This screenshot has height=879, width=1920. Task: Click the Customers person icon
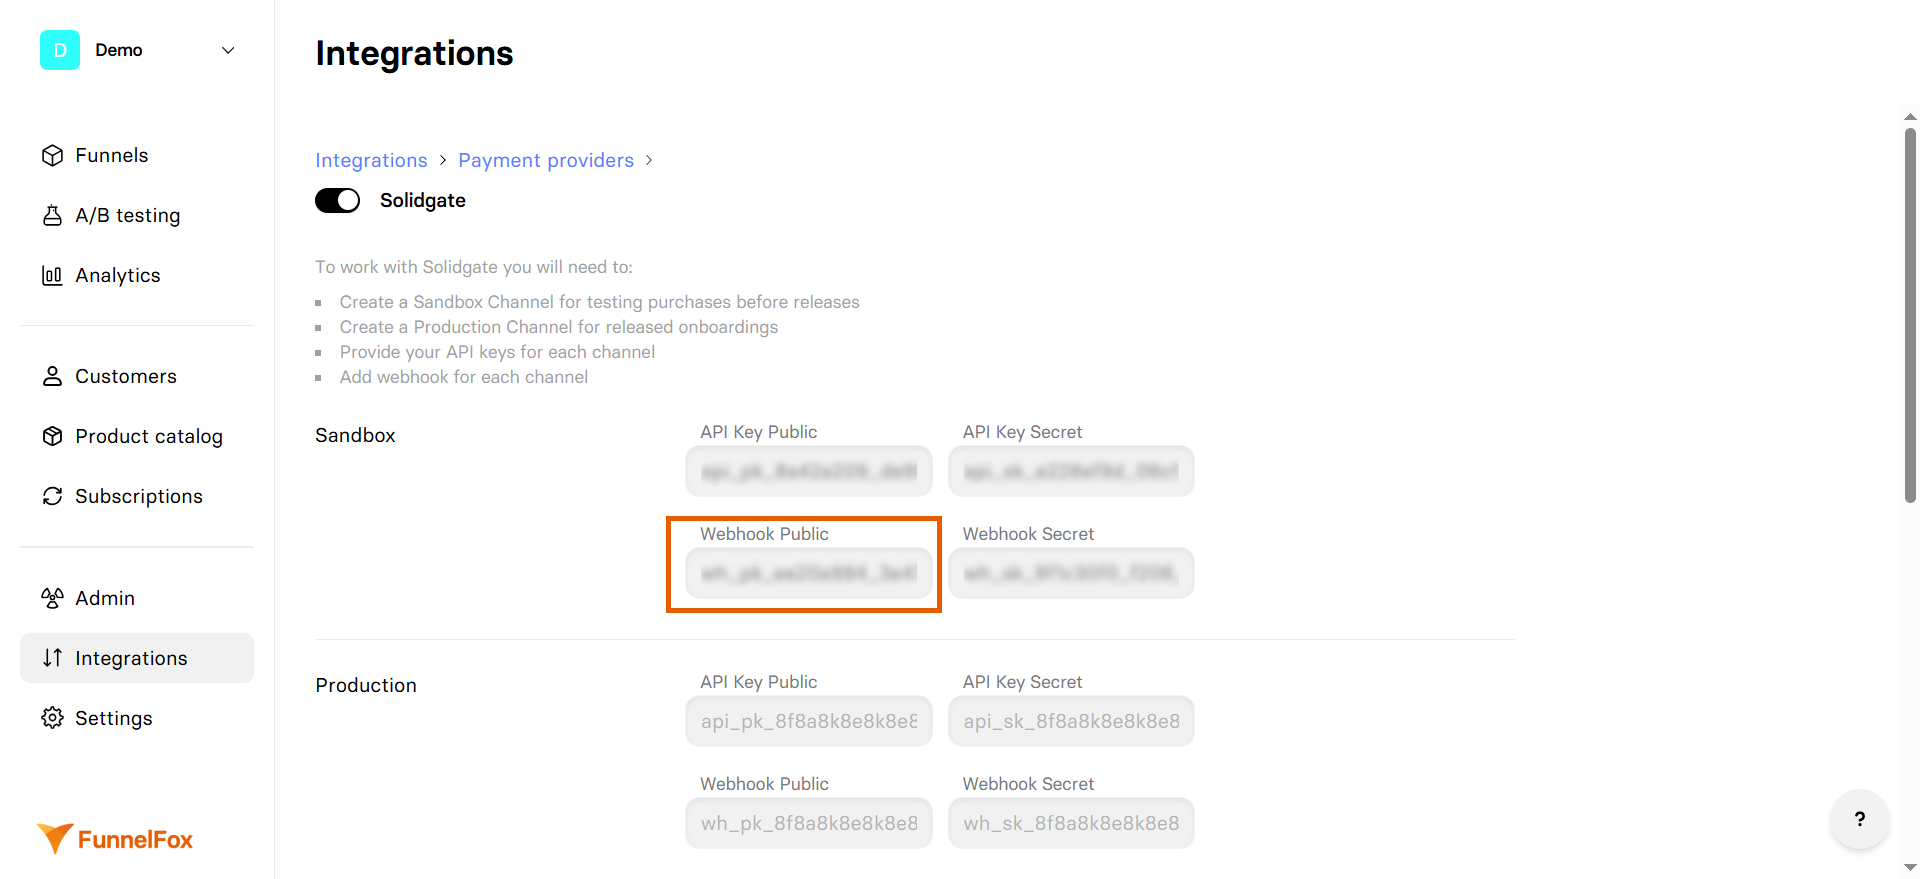53,376
